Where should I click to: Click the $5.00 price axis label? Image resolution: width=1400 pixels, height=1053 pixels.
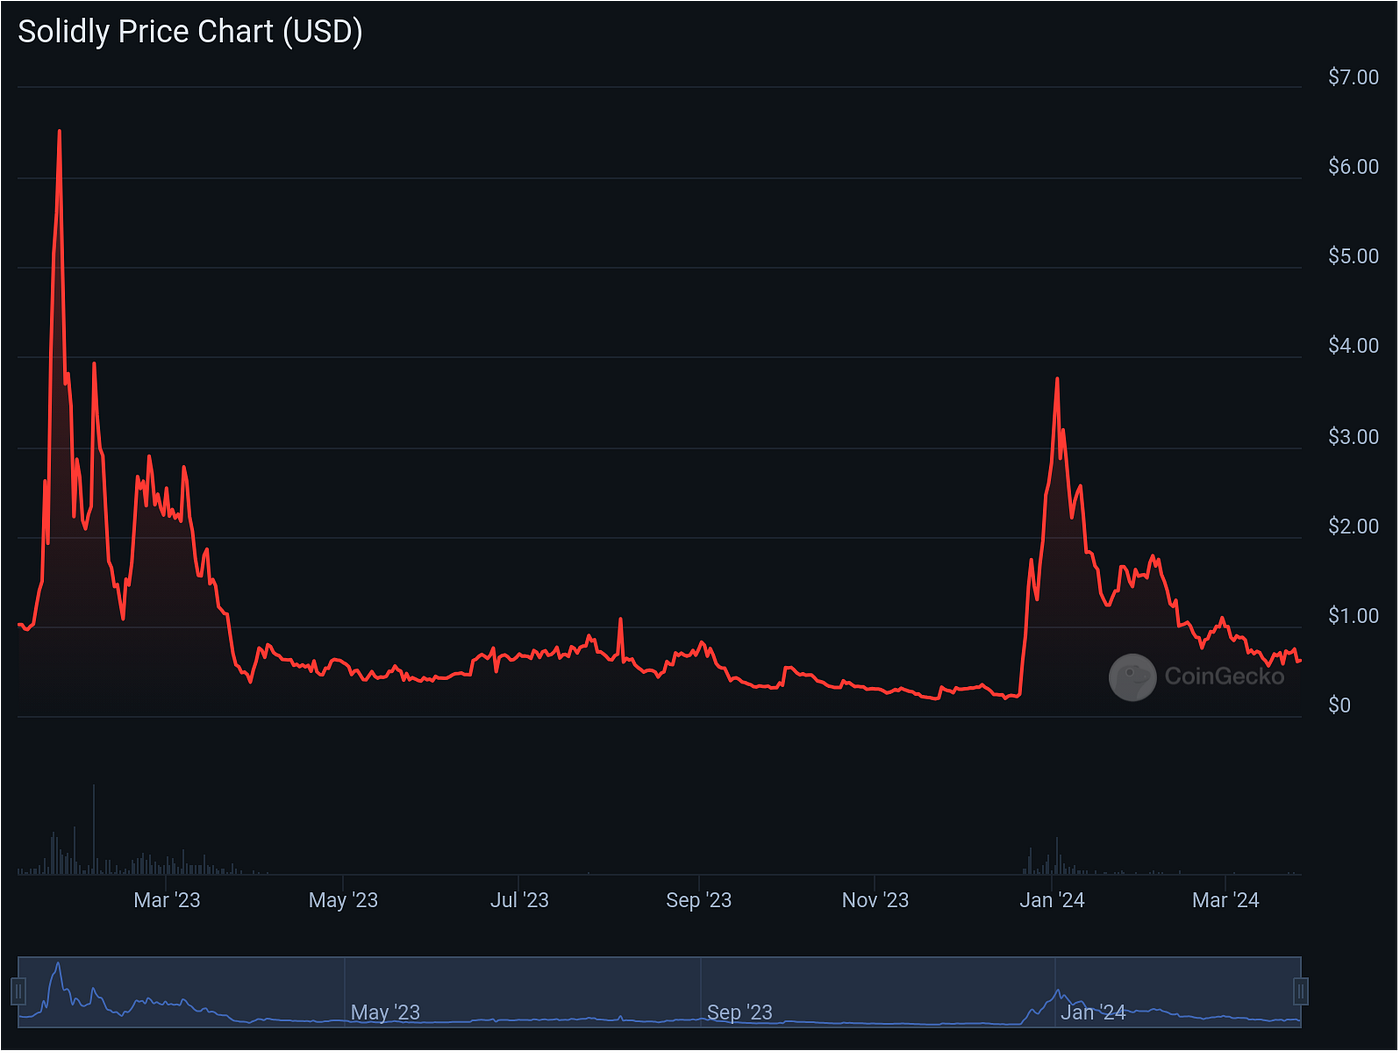coord(1353,256)
